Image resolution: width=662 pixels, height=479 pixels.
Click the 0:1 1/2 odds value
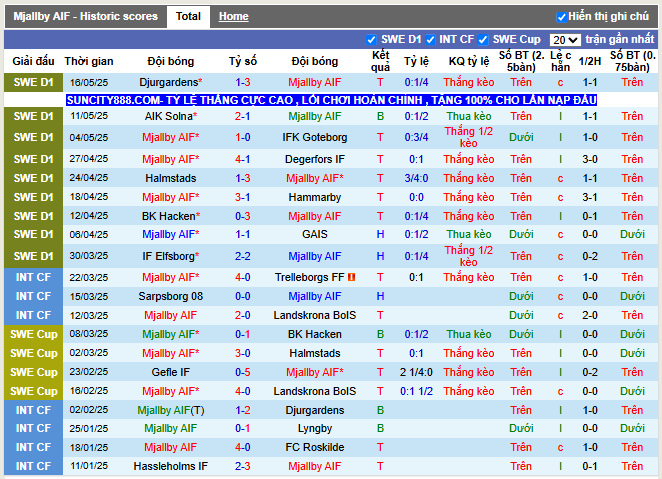pyautogui.click(x=416, y=391)
